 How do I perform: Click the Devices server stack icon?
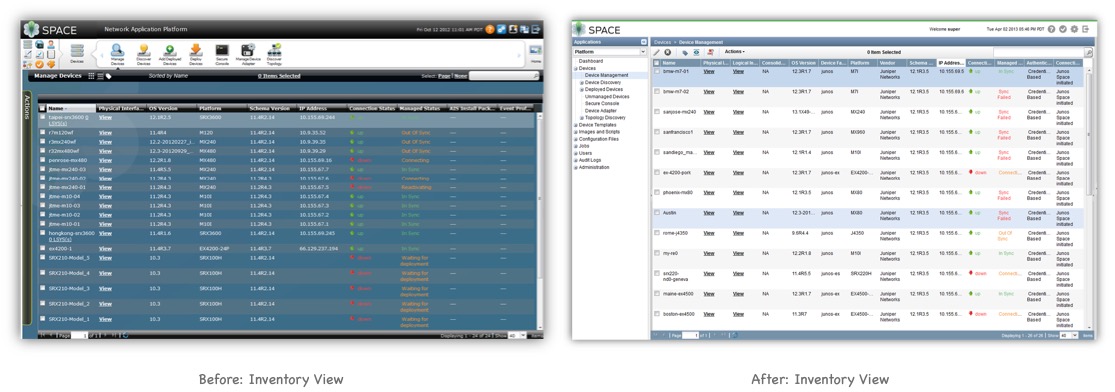[x=77, y=50]
